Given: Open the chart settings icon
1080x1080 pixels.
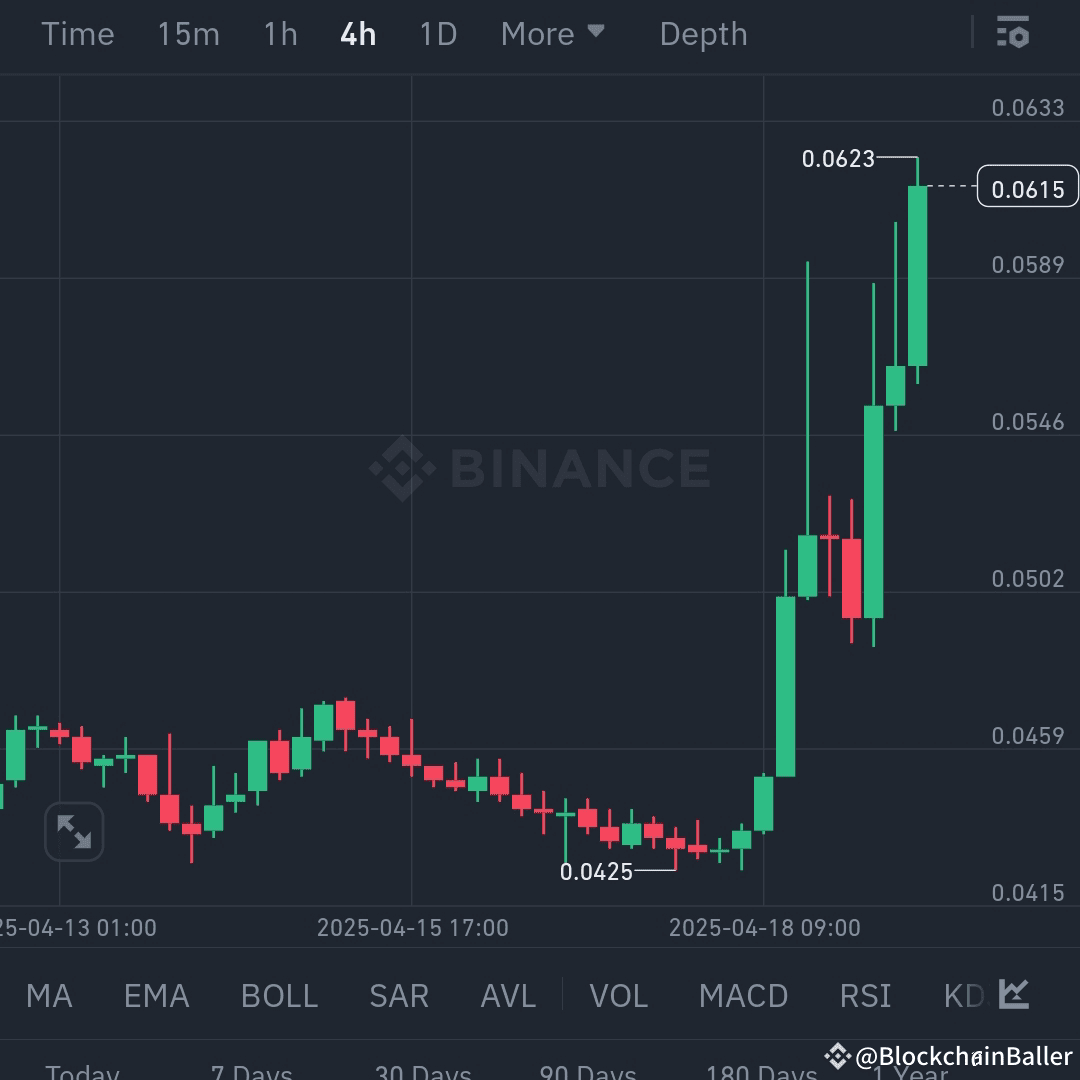Looking at the screenshot, I should (x=1013, y=33).
